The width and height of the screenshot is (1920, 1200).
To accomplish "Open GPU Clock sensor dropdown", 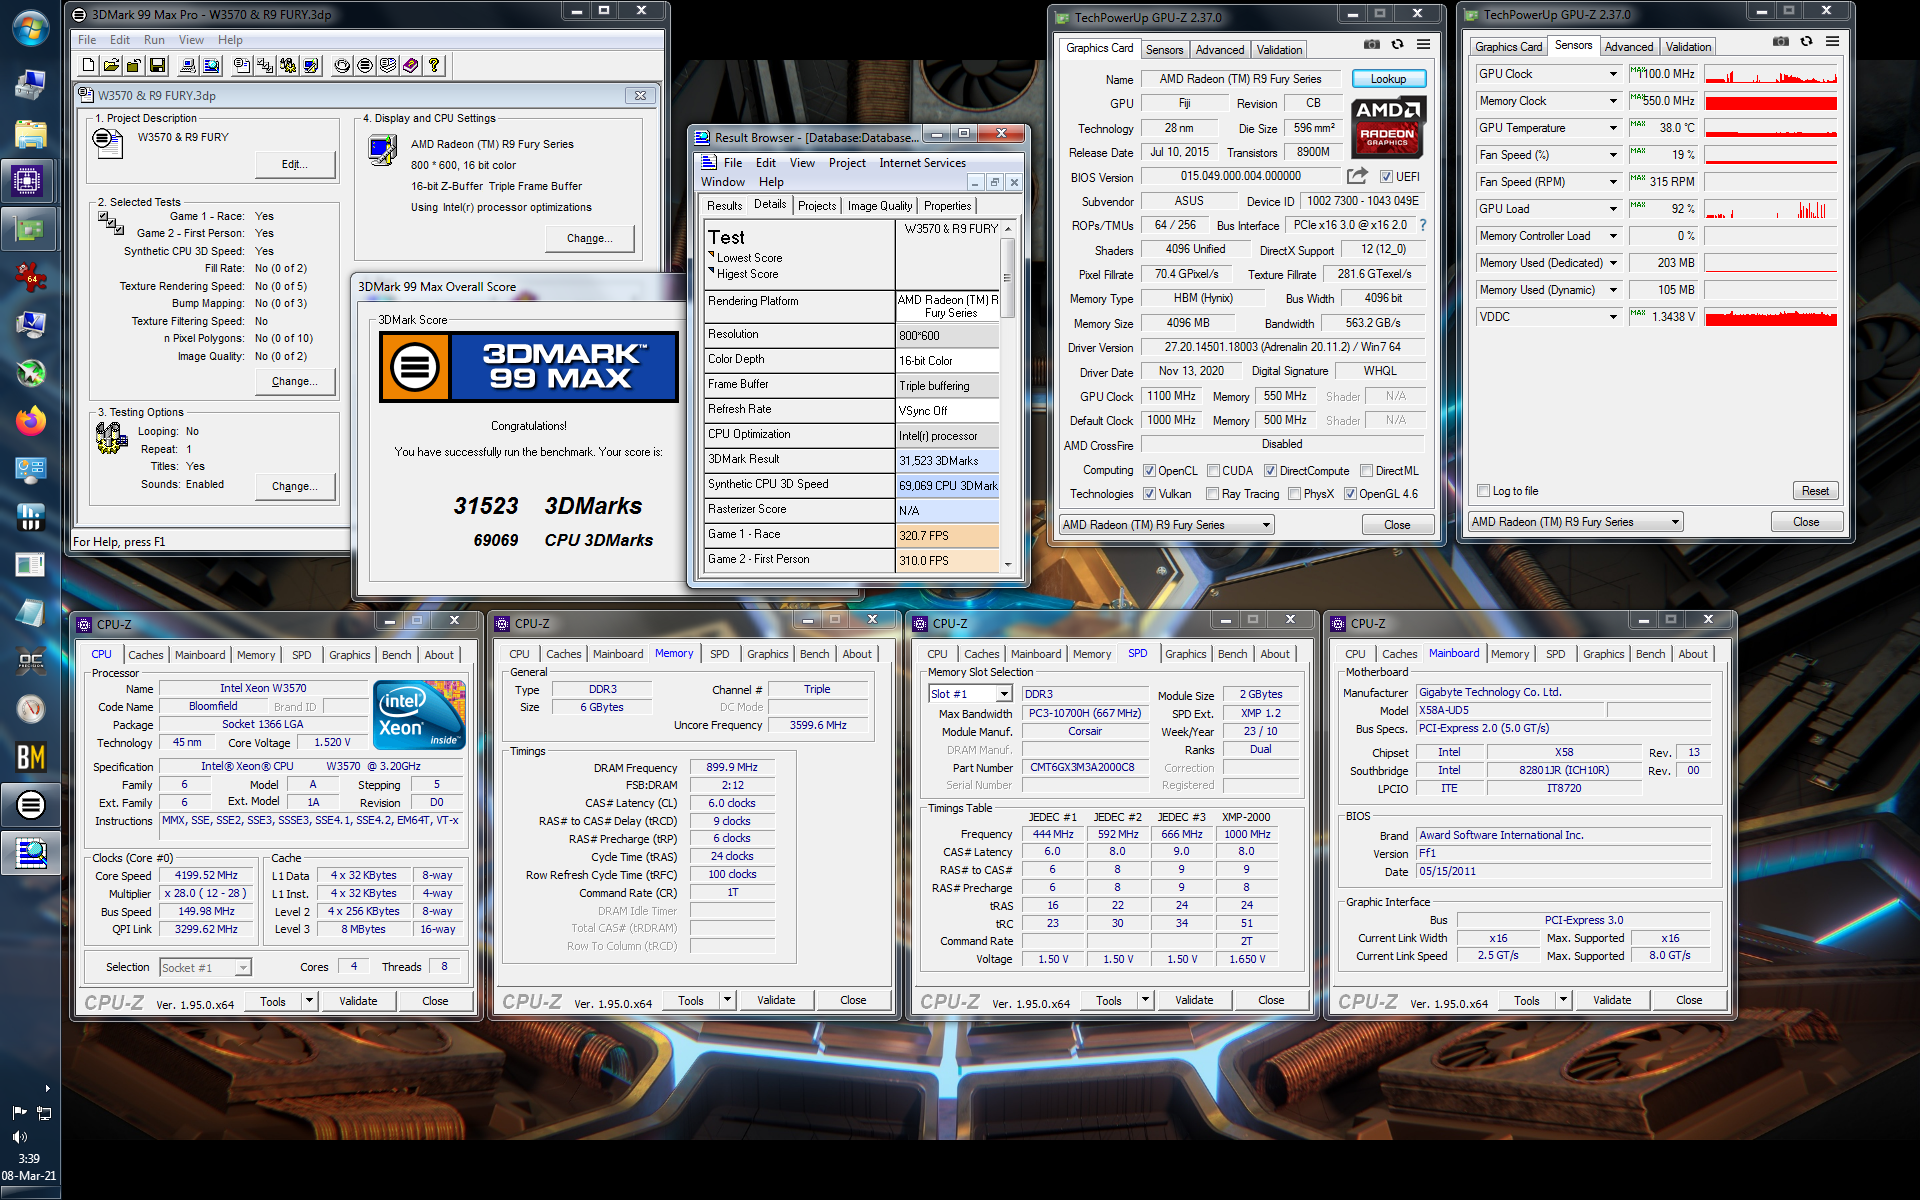I will (1613, 74).
